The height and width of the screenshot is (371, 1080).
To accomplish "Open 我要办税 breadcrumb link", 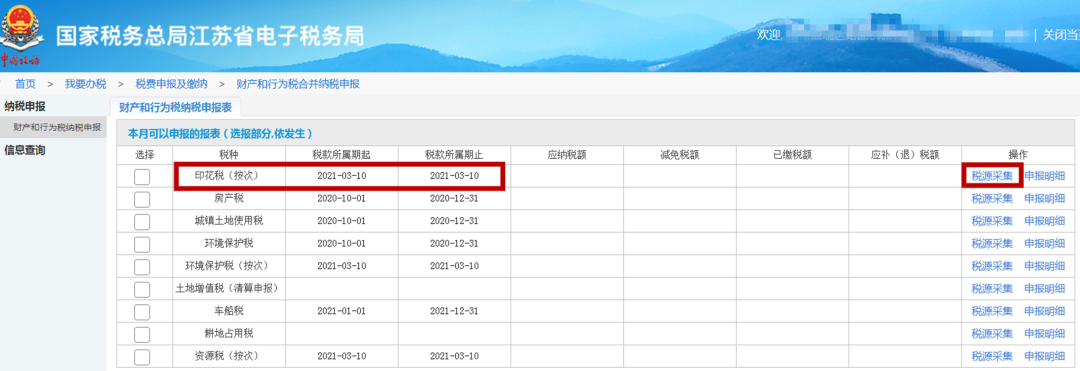I will tap(85, 84).
